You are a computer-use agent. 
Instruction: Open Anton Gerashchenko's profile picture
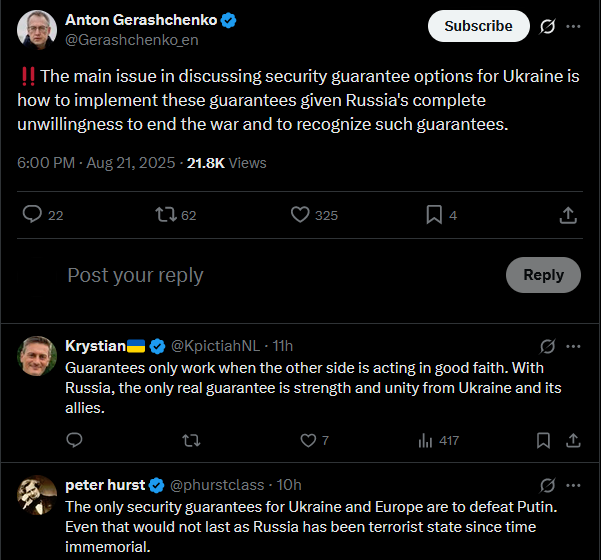[x=37, y=29]
